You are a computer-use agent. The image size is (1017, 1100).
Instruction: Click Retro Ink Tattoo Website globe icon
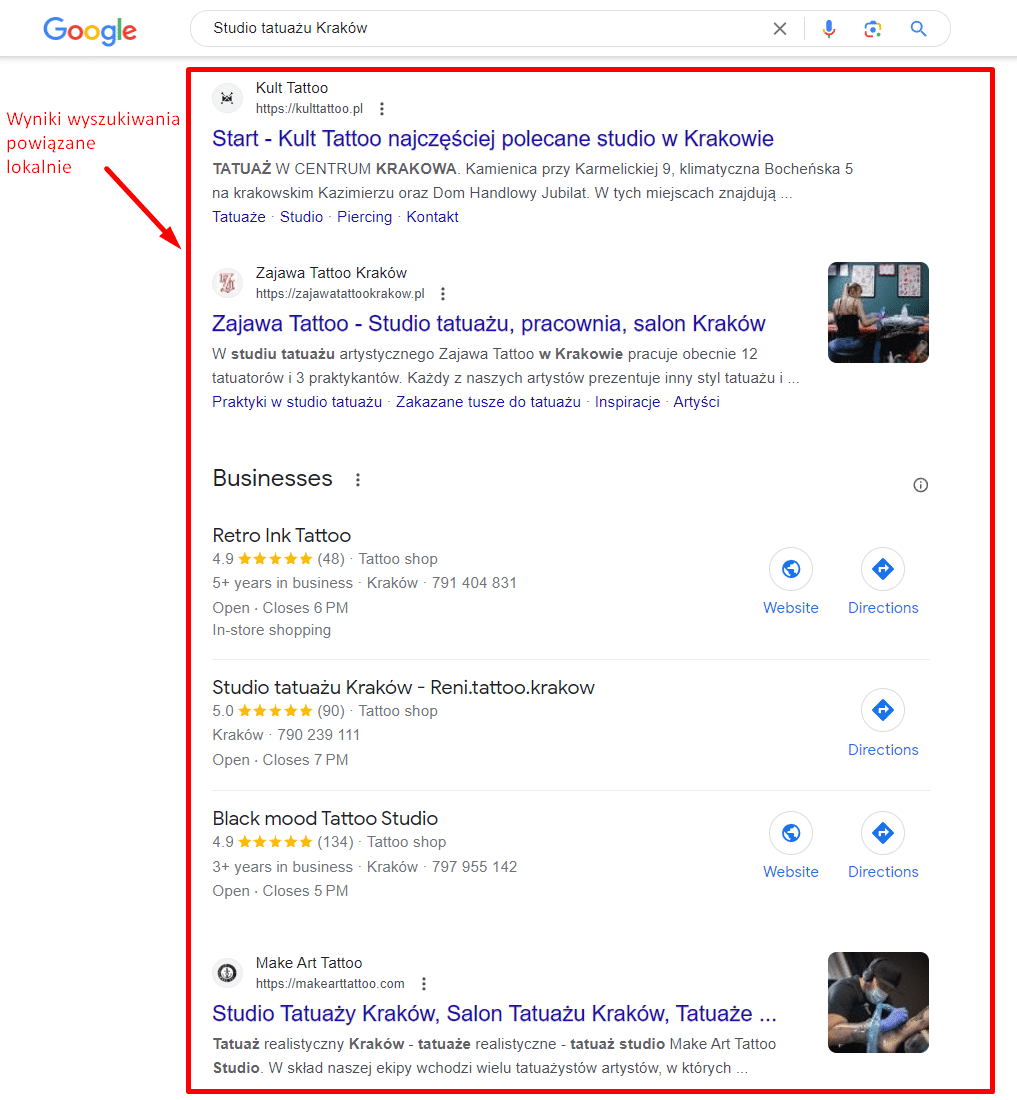[790, 569]
